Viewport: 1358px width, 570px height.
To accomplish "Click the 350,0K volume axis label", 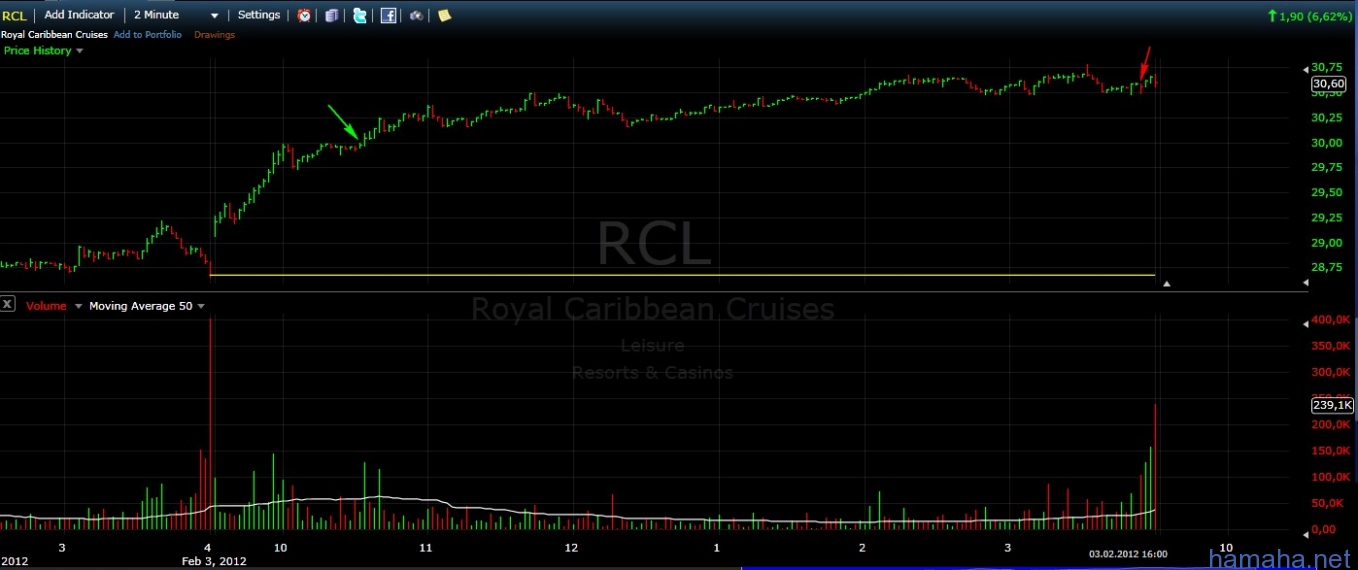I will tap(1332, 347).
